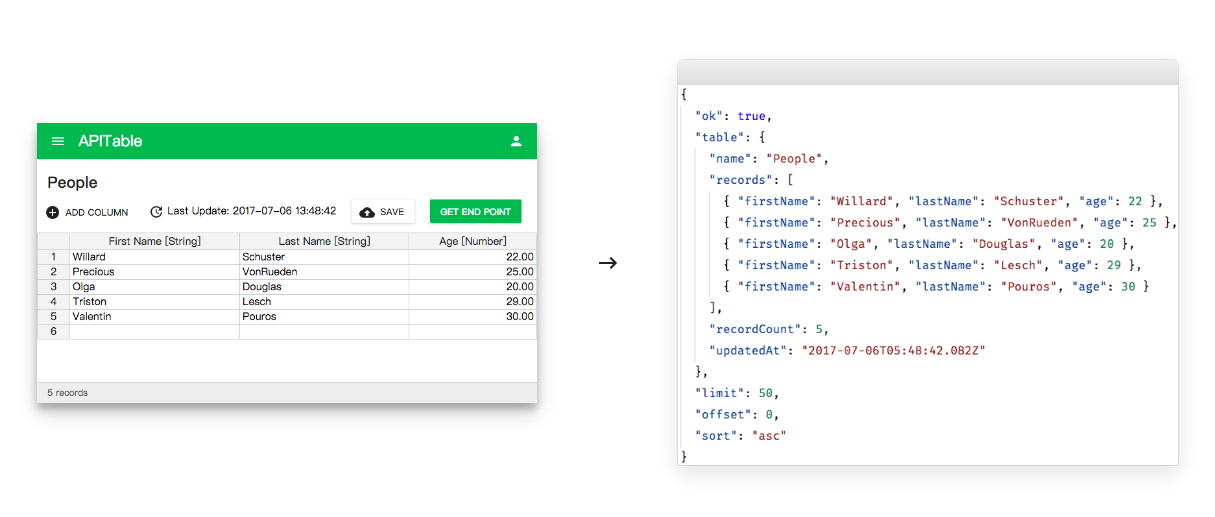
Task: Select the row 4 header
Action: pos(54,302)
